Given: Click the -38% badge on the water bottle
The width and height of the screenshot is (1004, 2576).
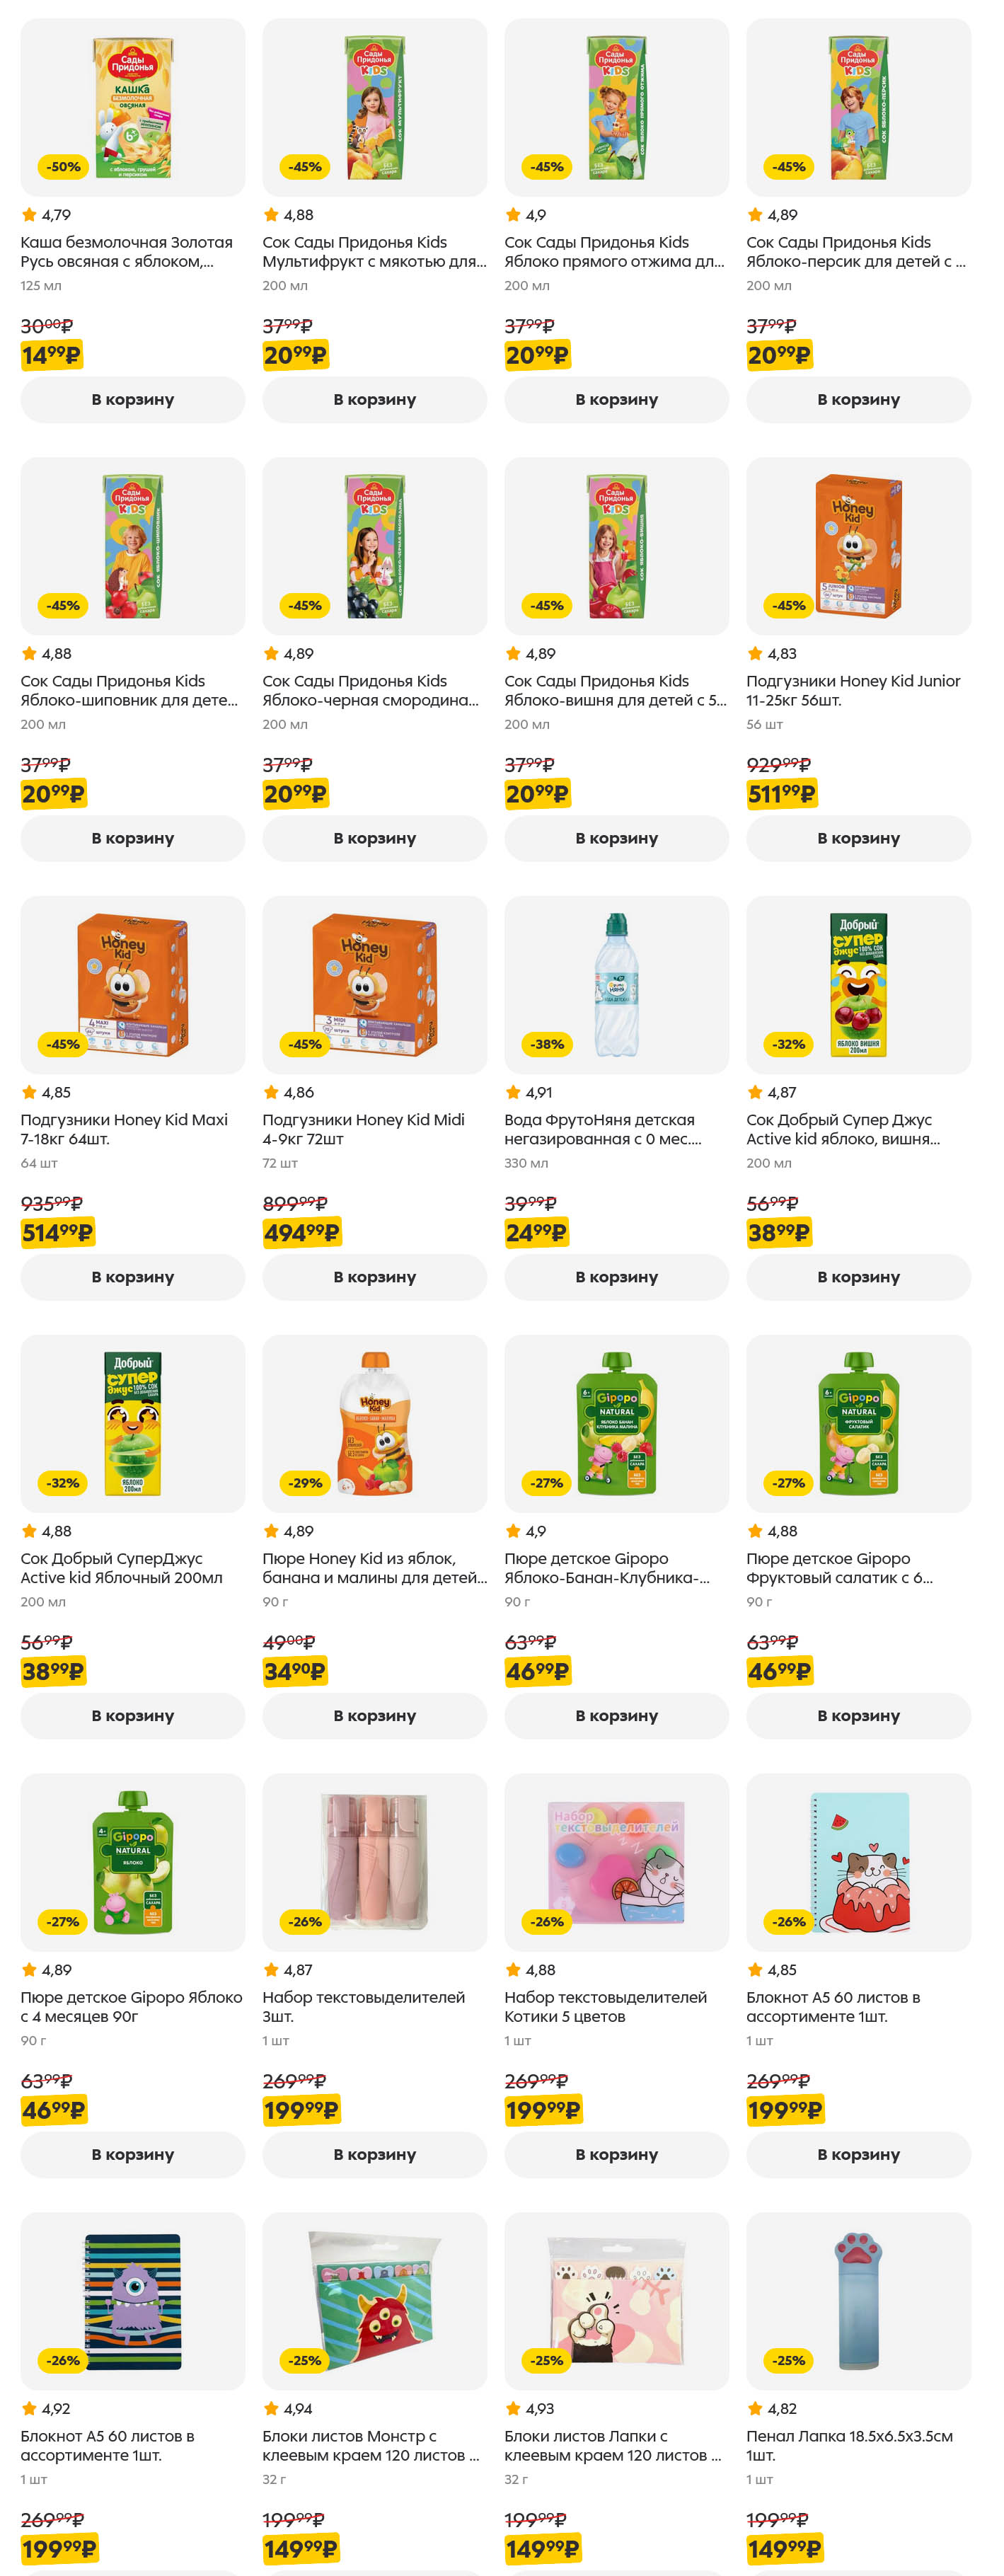Looking at the screenshot, I should point(547,1044).
